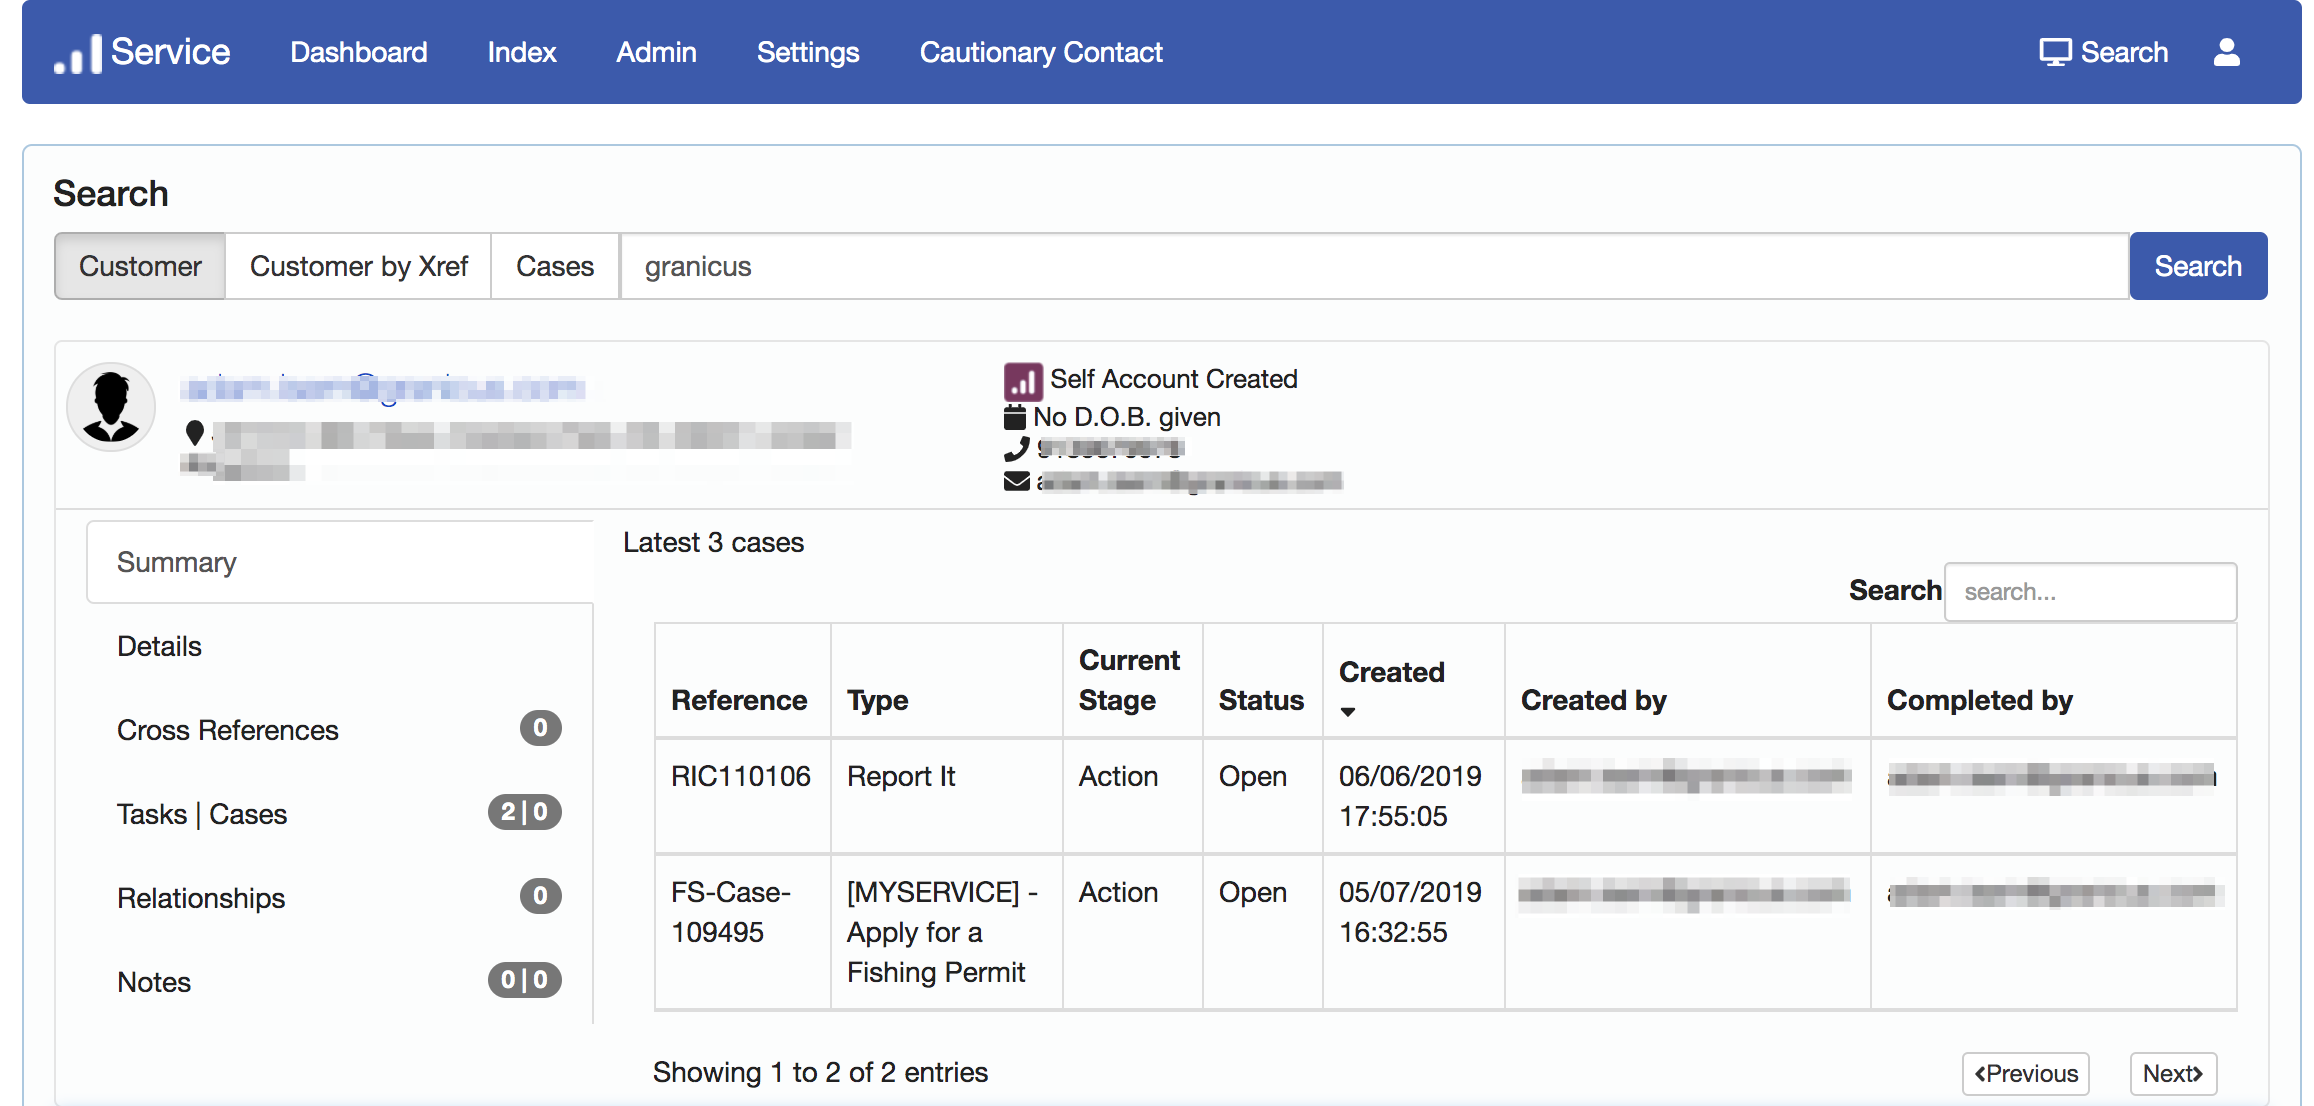
Task: Open Cautionary Contact page
Action: pyautogui.click(x=1041, y=52)
